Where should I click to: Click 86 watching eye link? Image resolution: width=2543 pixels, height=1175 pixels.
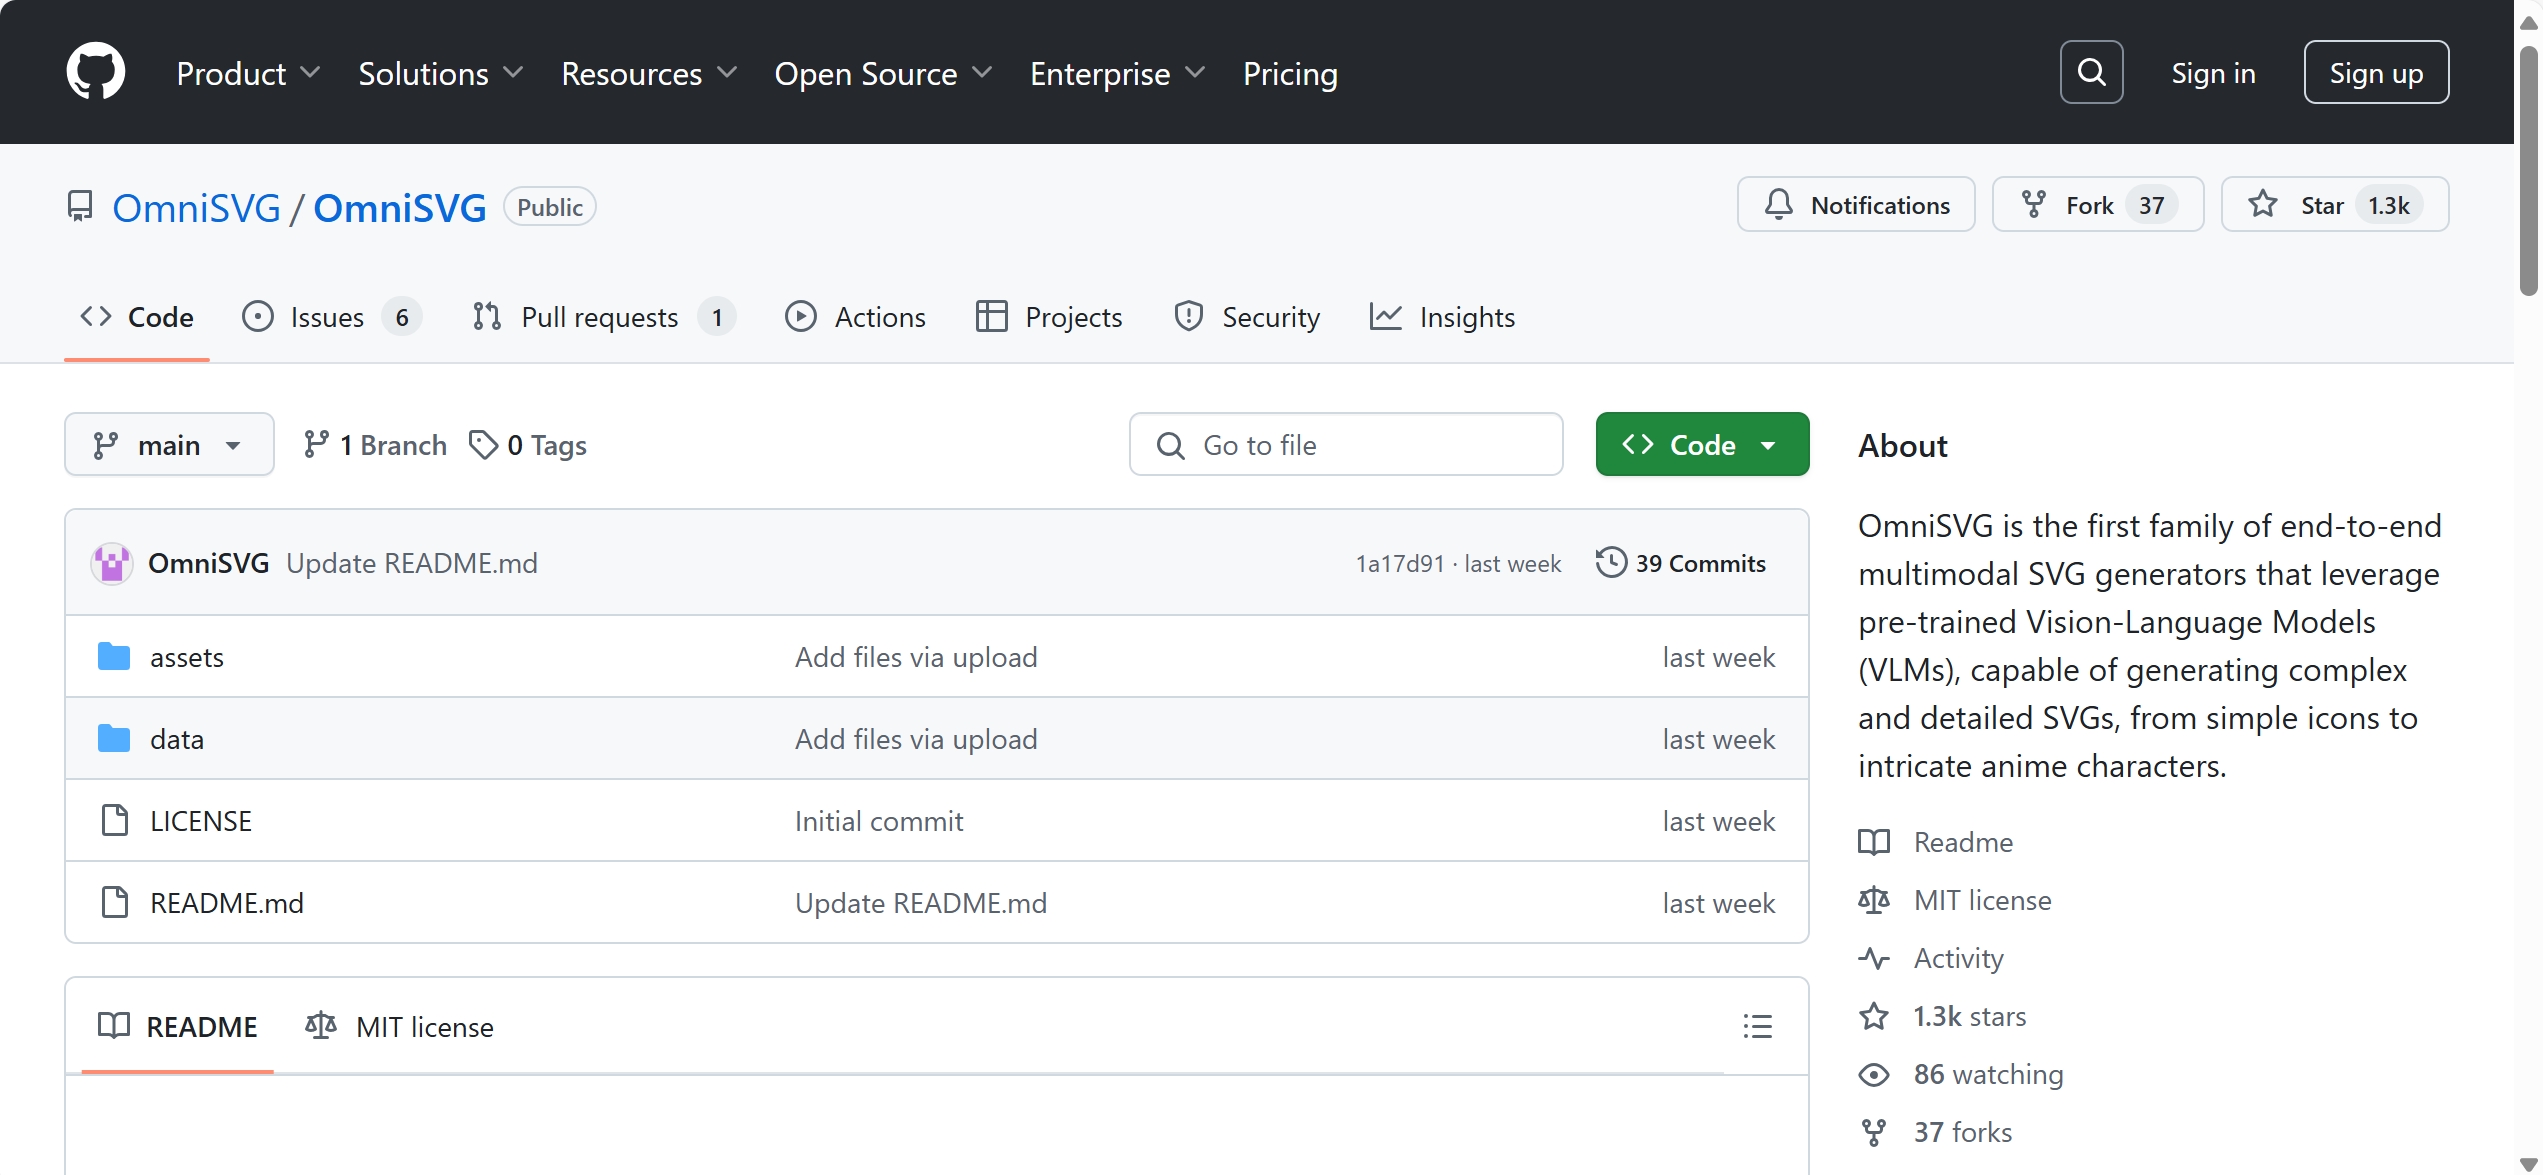(1987, 1074)
